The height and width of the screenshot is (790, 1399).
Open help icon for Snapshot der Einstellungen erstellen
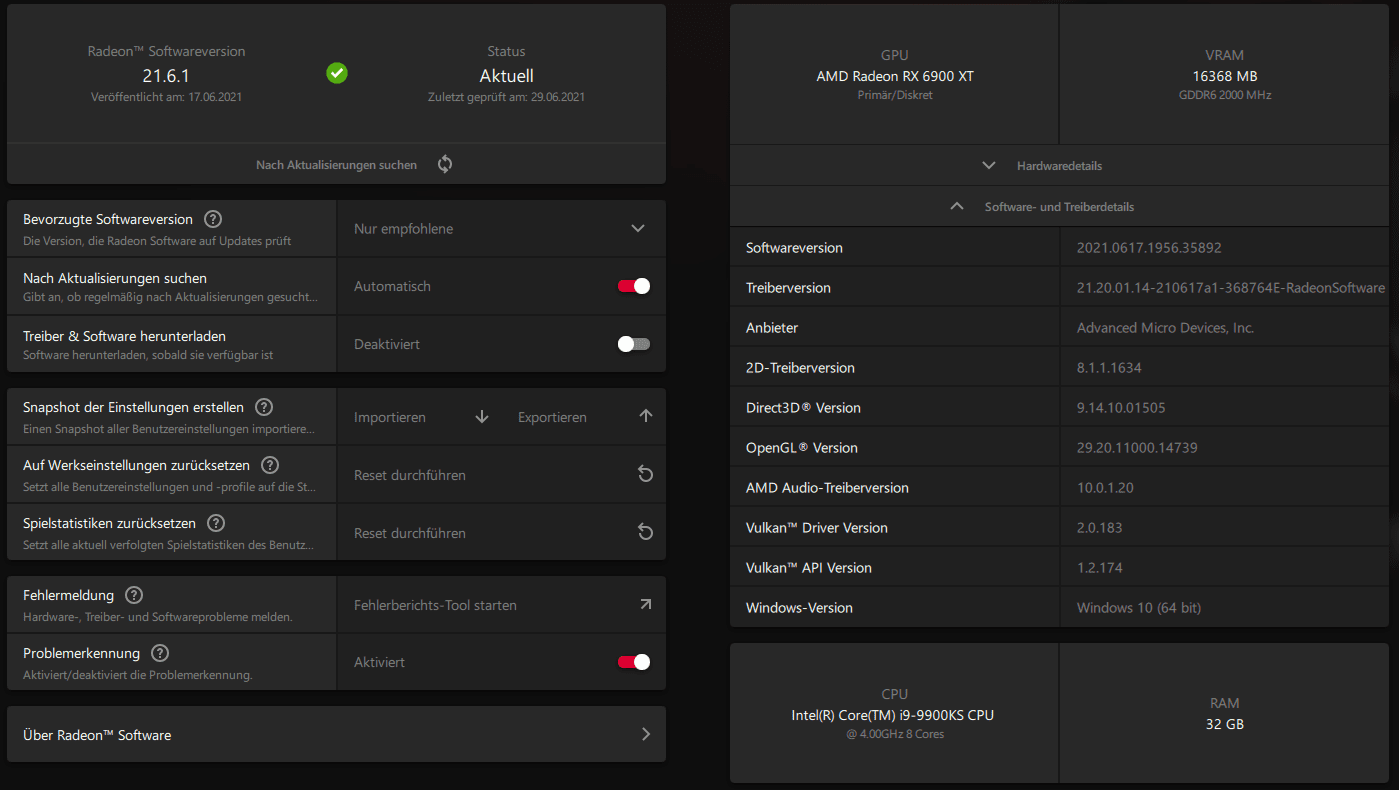264,407
